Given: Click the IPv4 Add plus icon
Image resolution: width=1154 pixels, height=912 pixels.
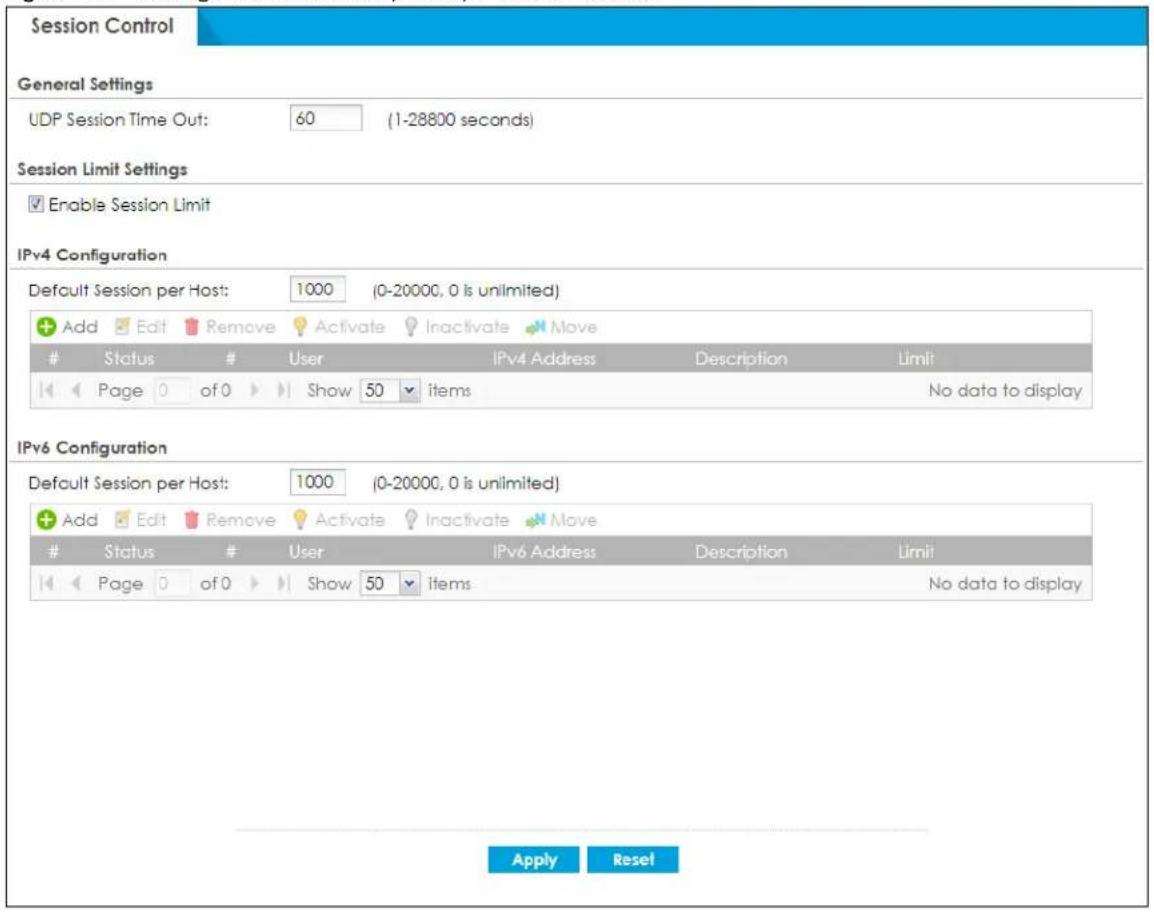Looking at the screenshot, I should coord(46,327).
